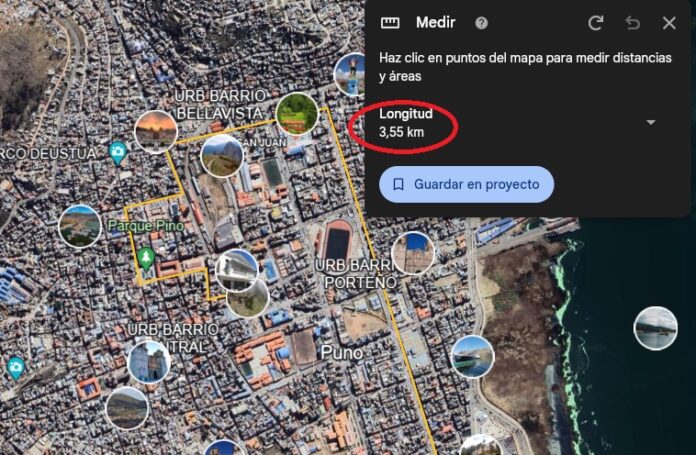Open the lake photo thumbnail on the water
The height and width of the screenshot is (455, 696).
pos(656,328)
